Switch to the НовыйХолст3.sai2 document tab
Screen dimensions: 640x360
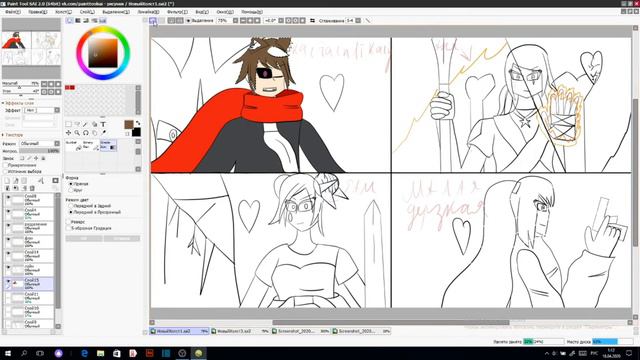click(x=240, y=331)
